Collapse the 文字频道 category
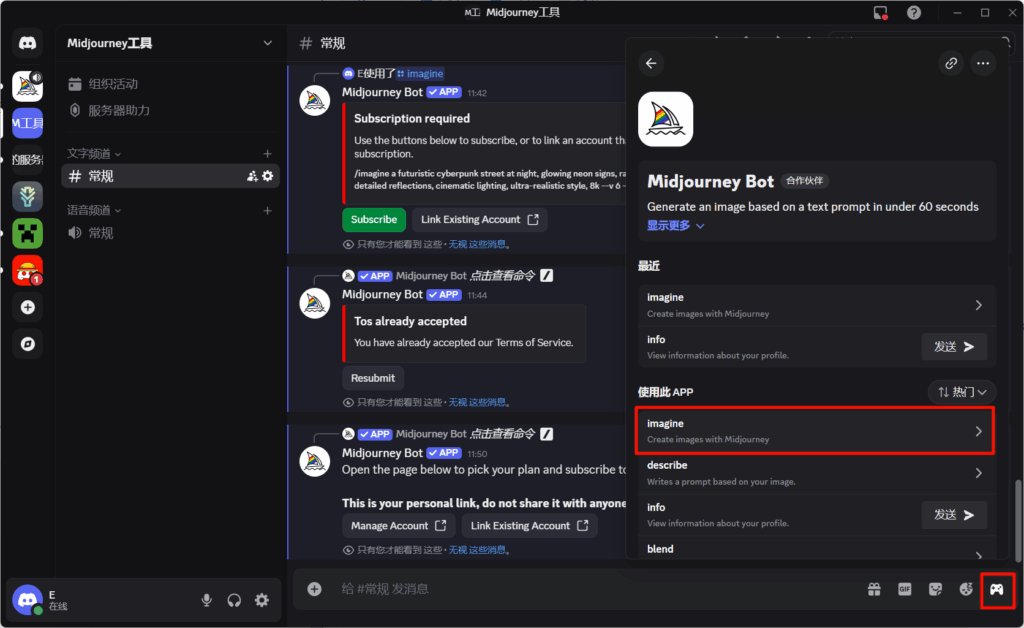Viewport: 1024px width, 628px height. click(93, 153)
